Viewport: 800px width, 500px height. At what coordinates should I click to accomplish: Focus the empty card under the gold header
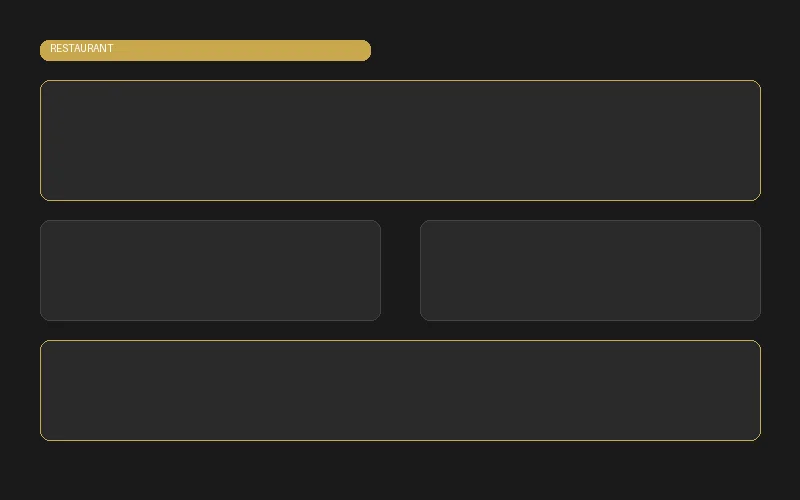[401, 140]
